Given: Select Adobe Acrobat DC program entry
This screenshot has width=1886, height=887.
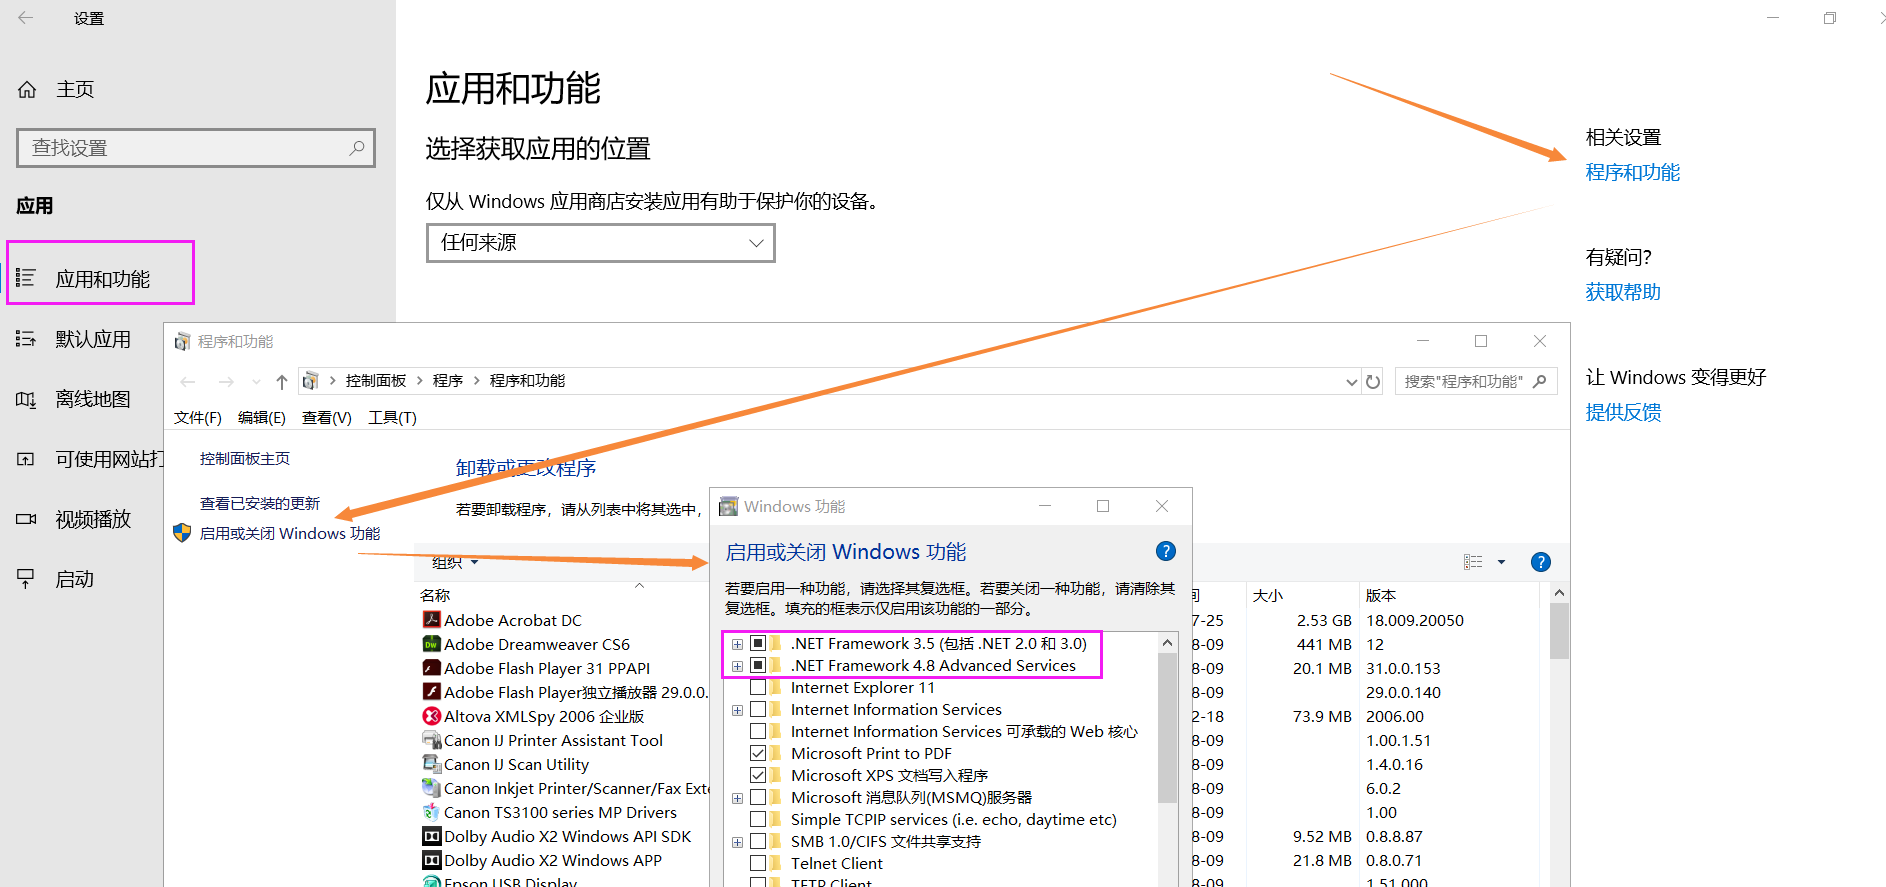Looking at the screenshot, I should click(512, 620).
